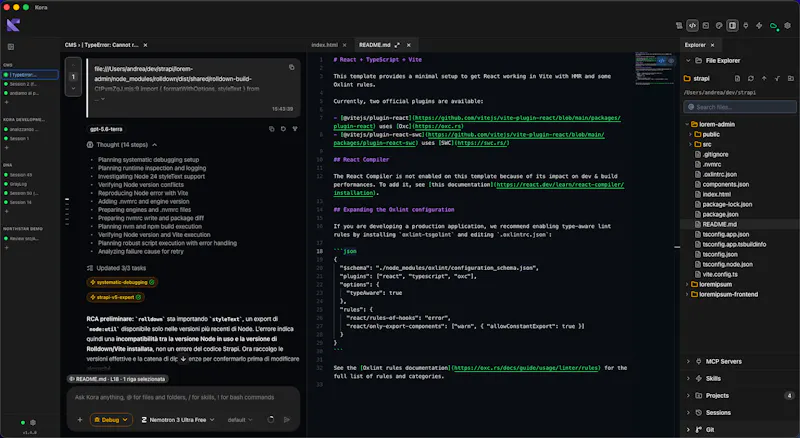Viewport: 800px width, 438px height.
Task: Select the Explorer panel tab
Action: [x=695, y=45]
